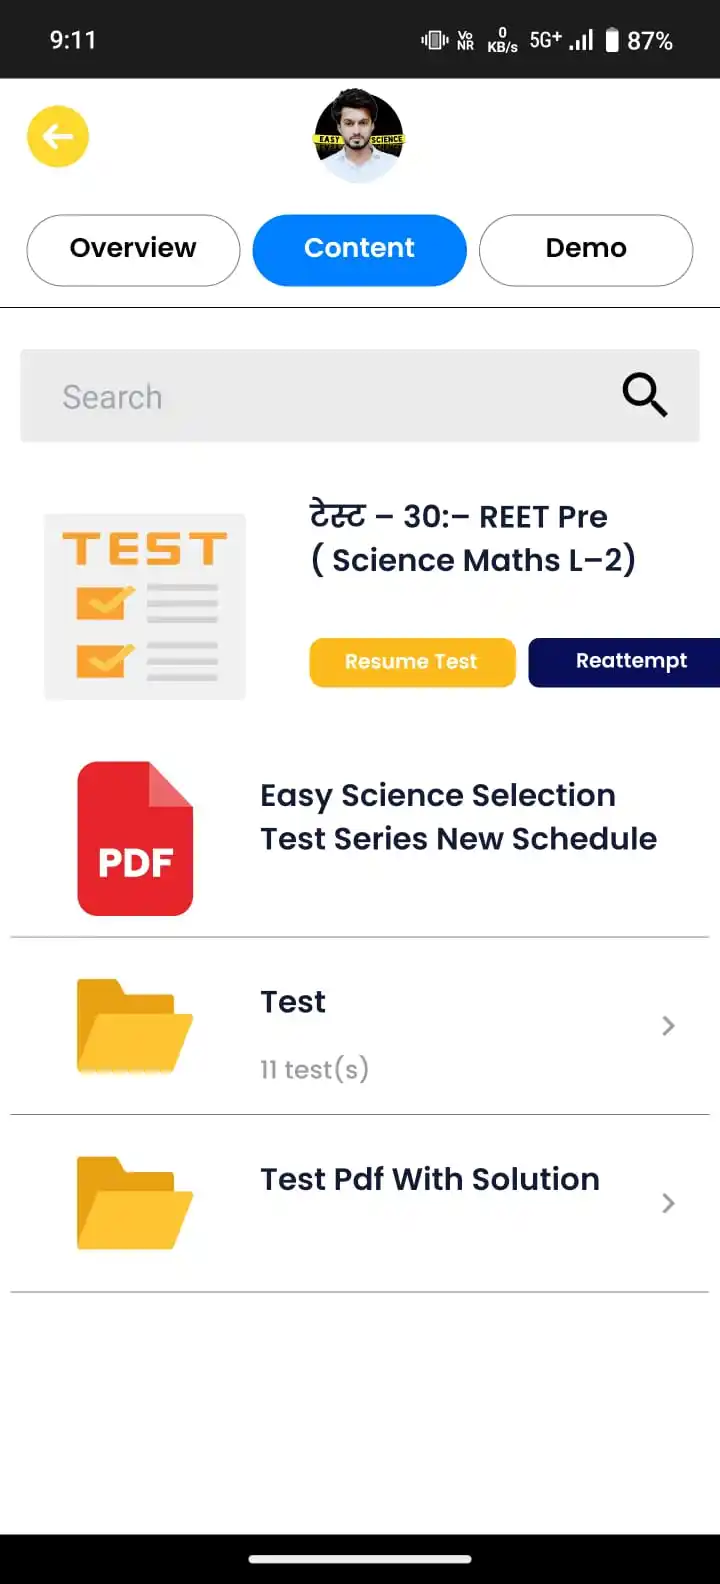Focus the Search input field
Image resolution: width=720 pixels, height=1584 pixels.
(360, 396)
